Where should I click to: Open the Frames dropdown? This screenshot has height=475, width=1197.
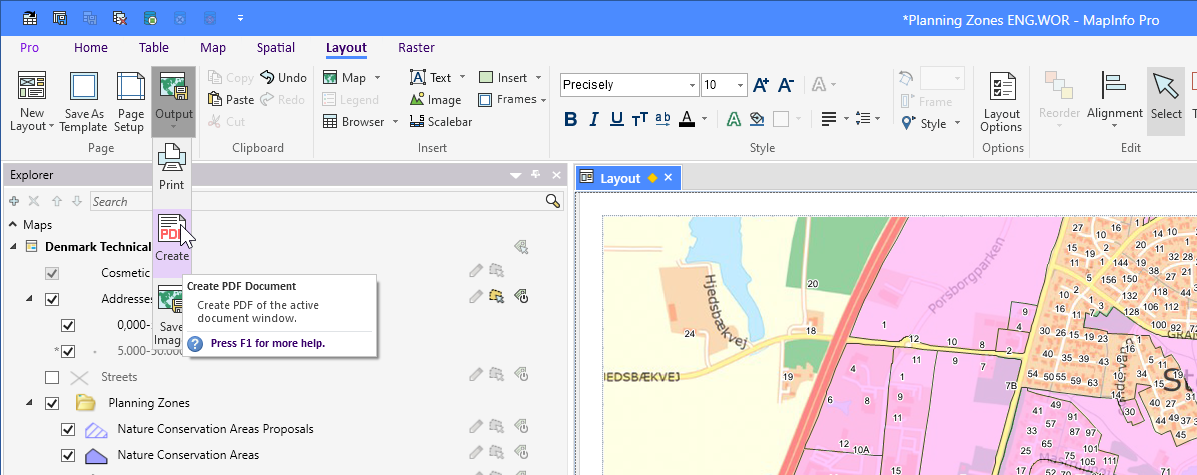(543, 99)
